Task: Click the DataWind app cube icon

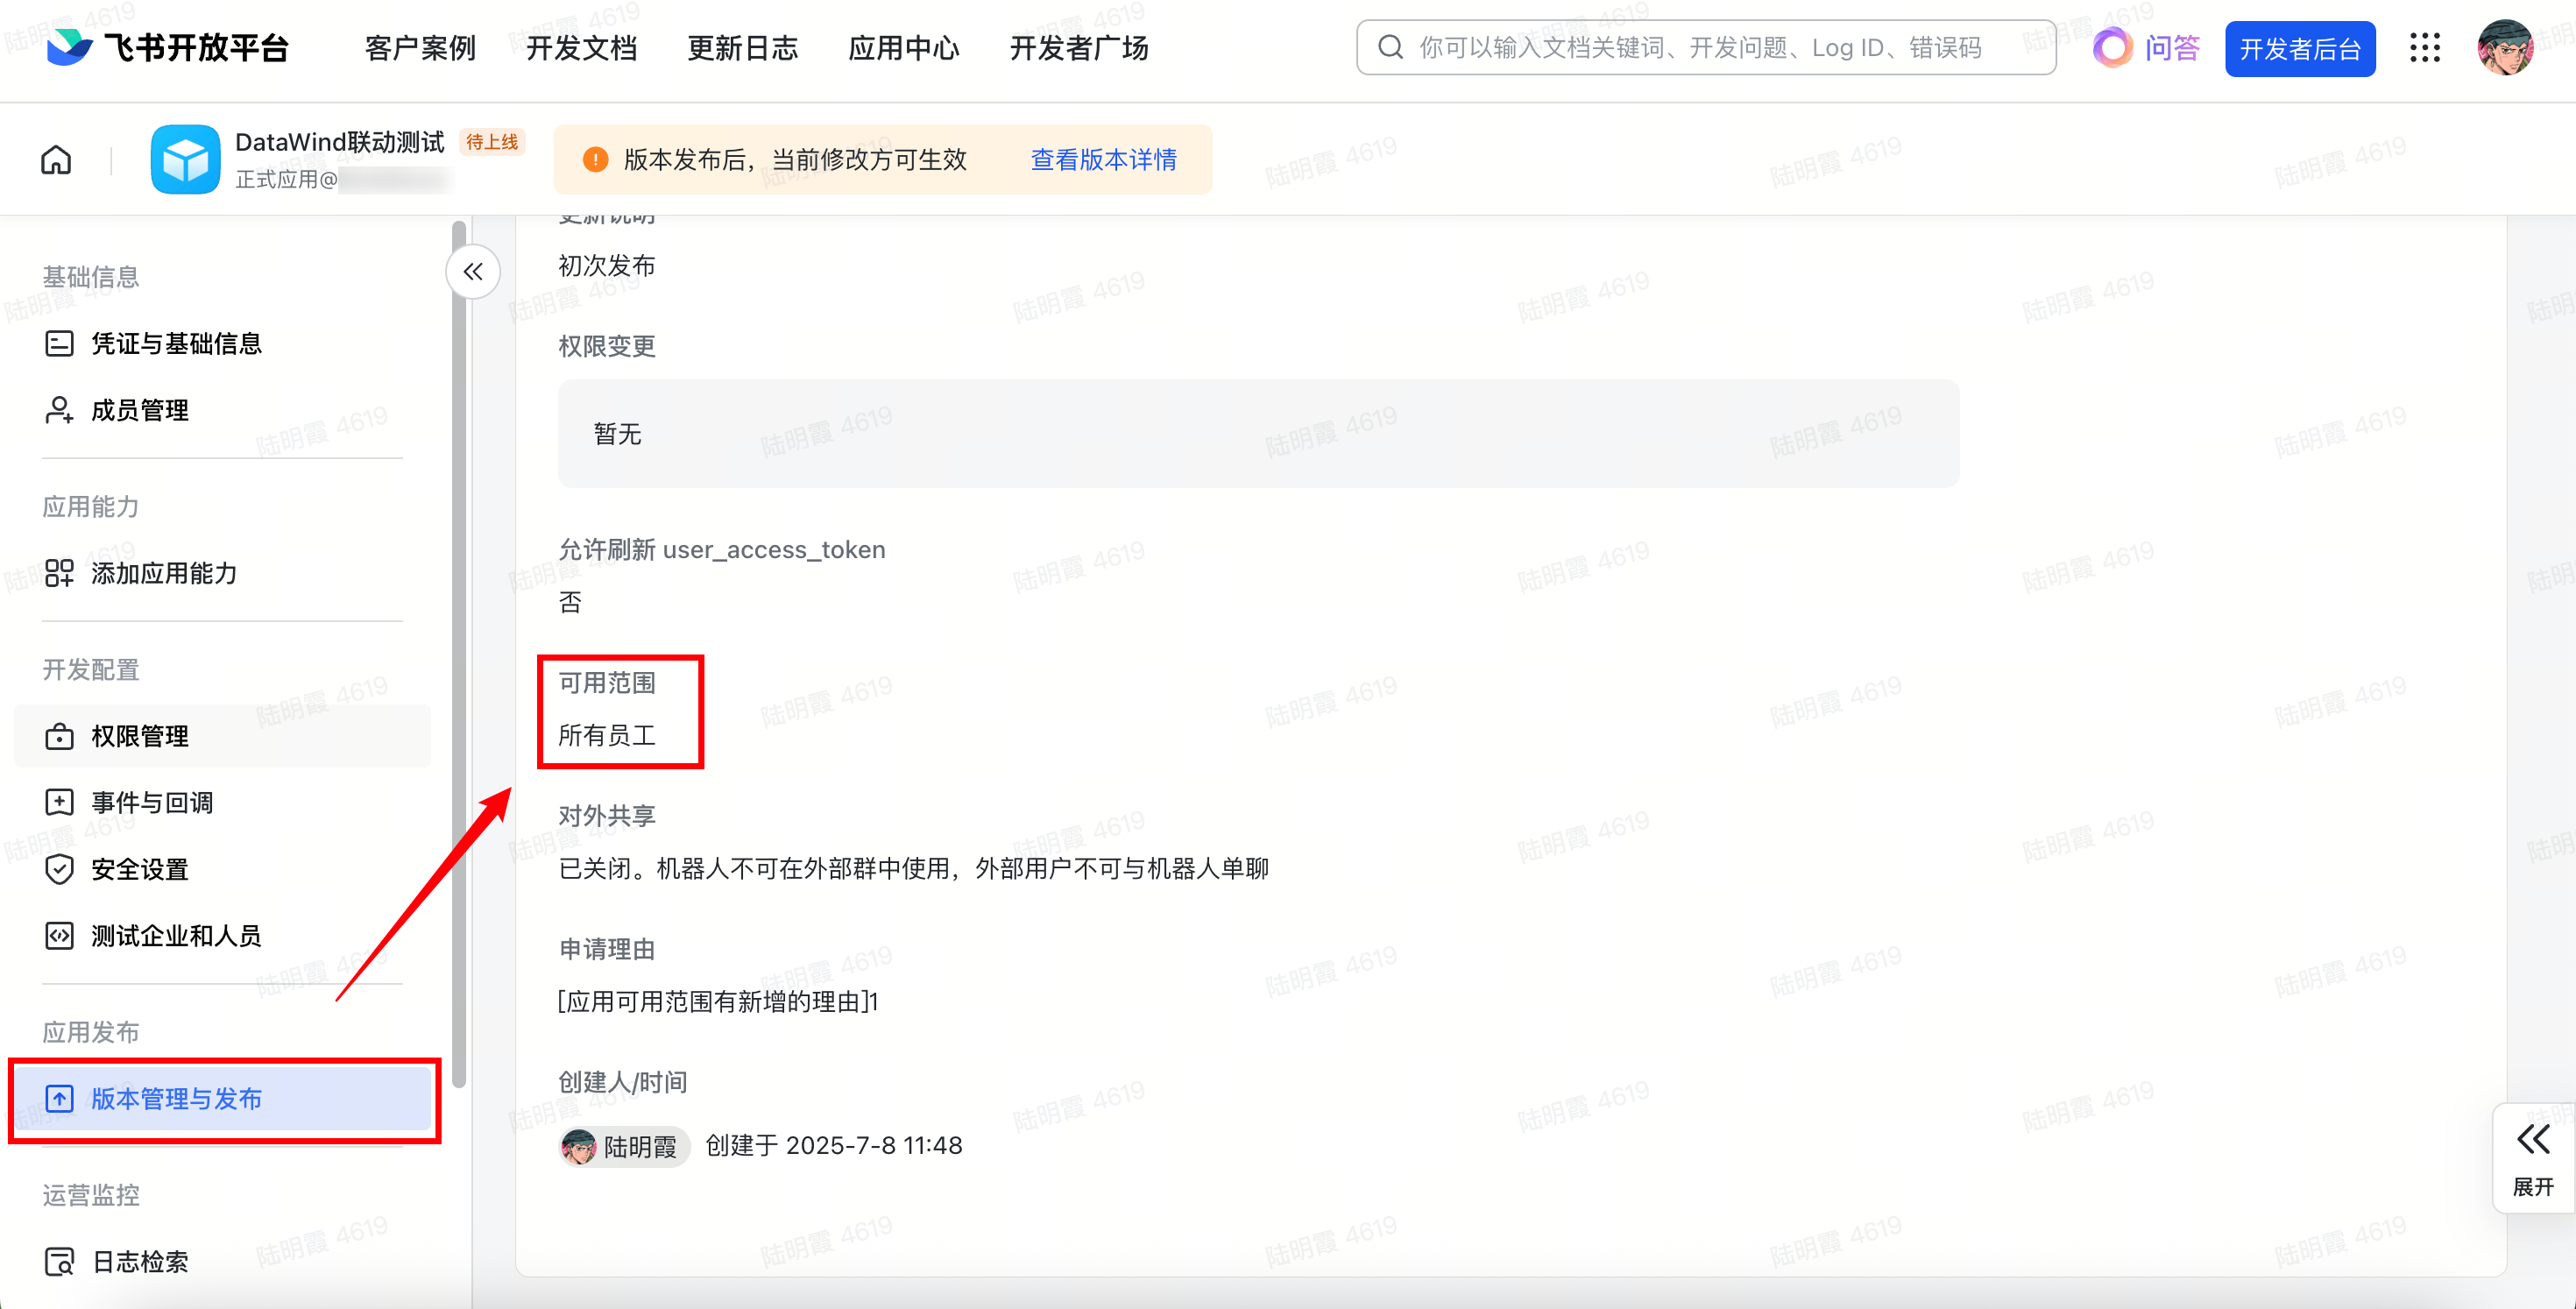Action: pos(185,159)
